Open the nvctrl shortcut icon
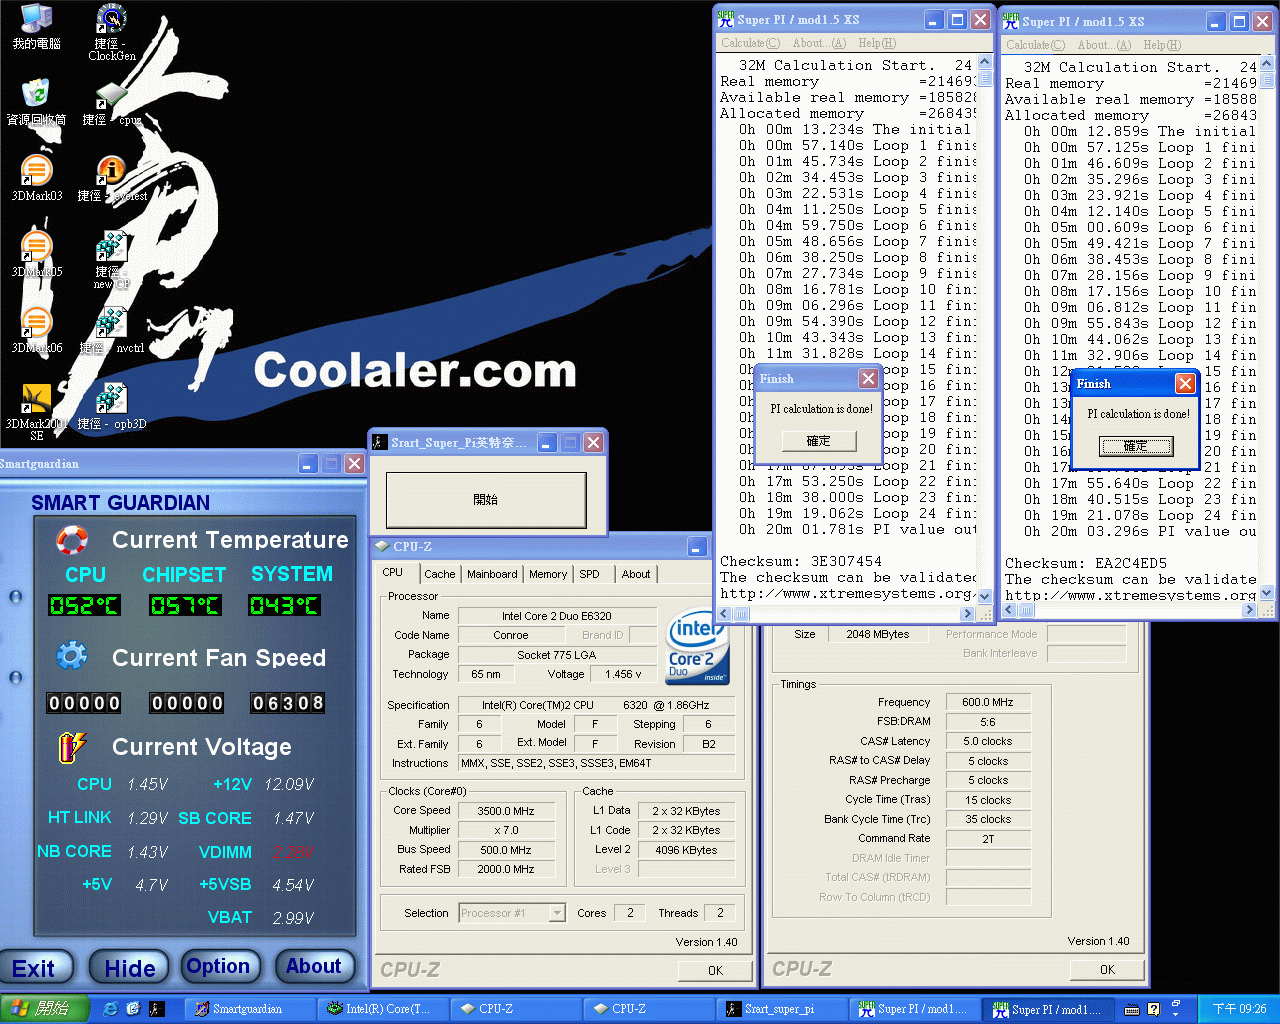Screen dimensions: 1280x1024 pyautogui.click(x=112, y=330)
